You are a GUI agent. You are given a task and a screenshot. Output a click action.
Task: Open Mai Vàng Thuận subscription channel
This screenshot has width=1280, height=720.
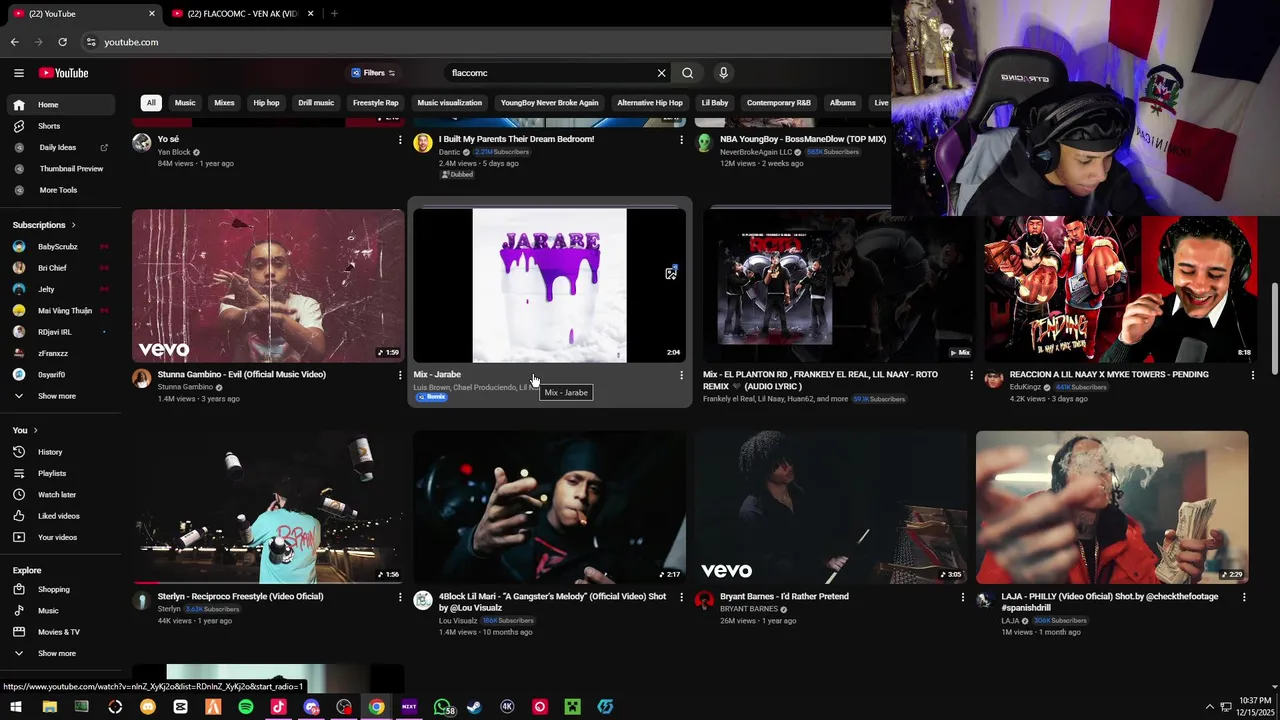point(60,311)
